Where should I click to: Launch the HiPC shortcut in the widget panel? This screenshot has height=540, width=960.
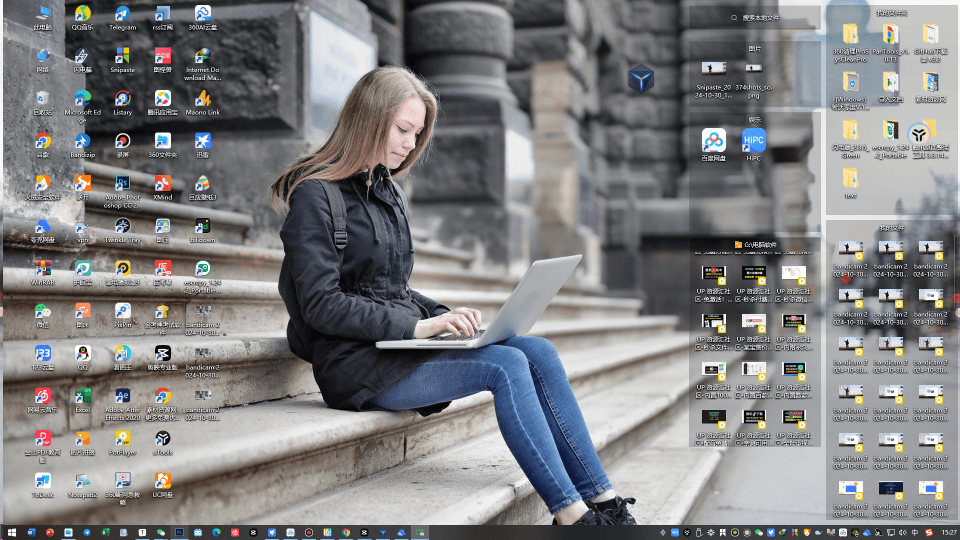click(x=754, y=141)
